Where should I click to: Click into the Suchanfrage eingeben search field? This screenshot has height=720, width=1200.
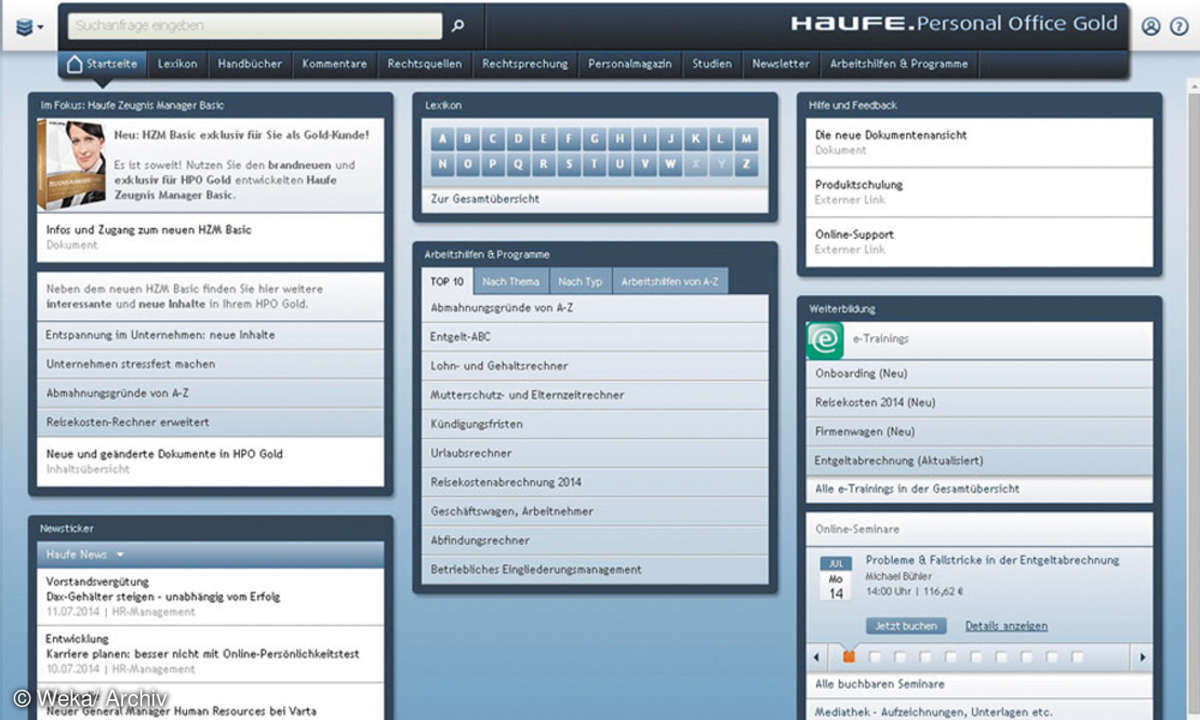coord(255,26)
